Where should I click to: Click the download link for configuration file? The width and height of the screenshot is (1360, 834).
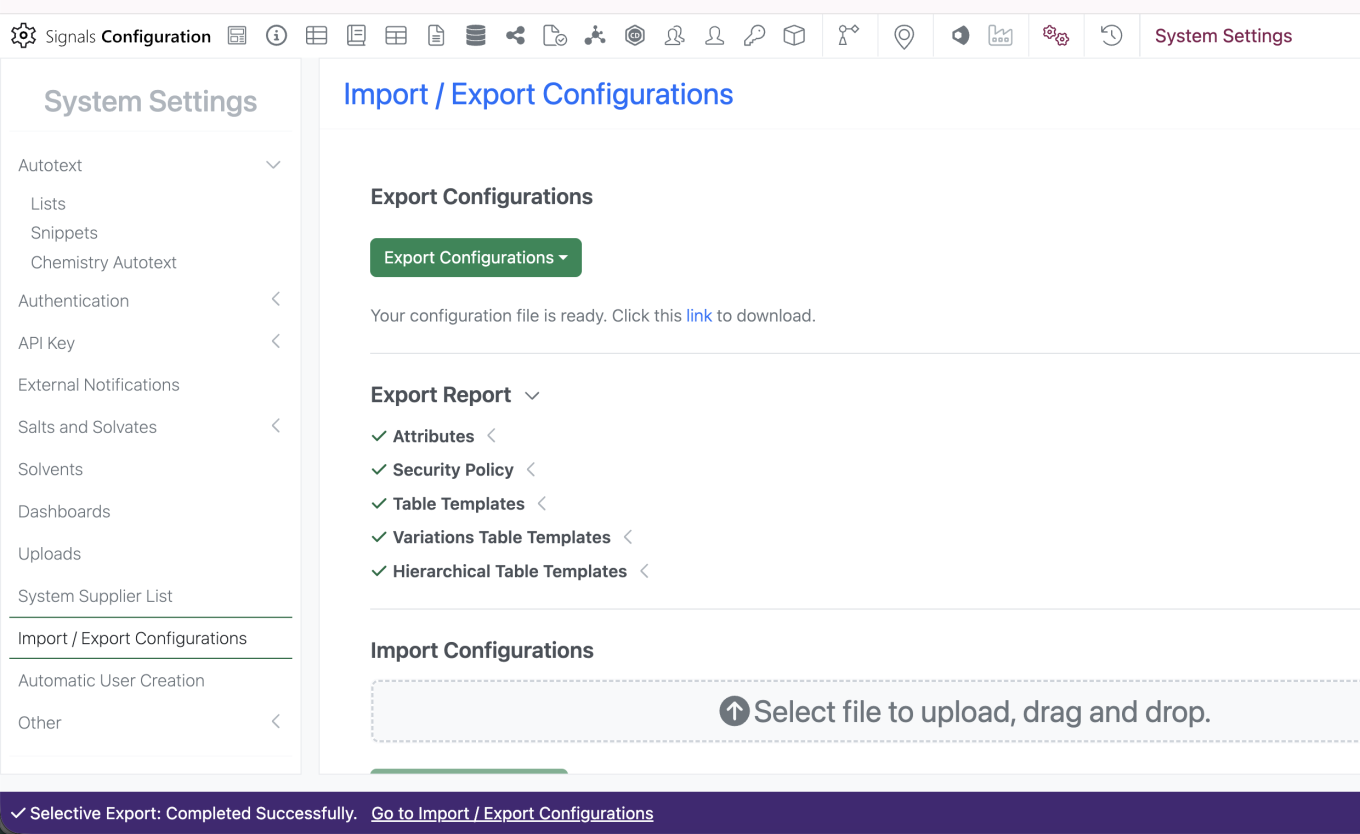[x=699, y=316]
